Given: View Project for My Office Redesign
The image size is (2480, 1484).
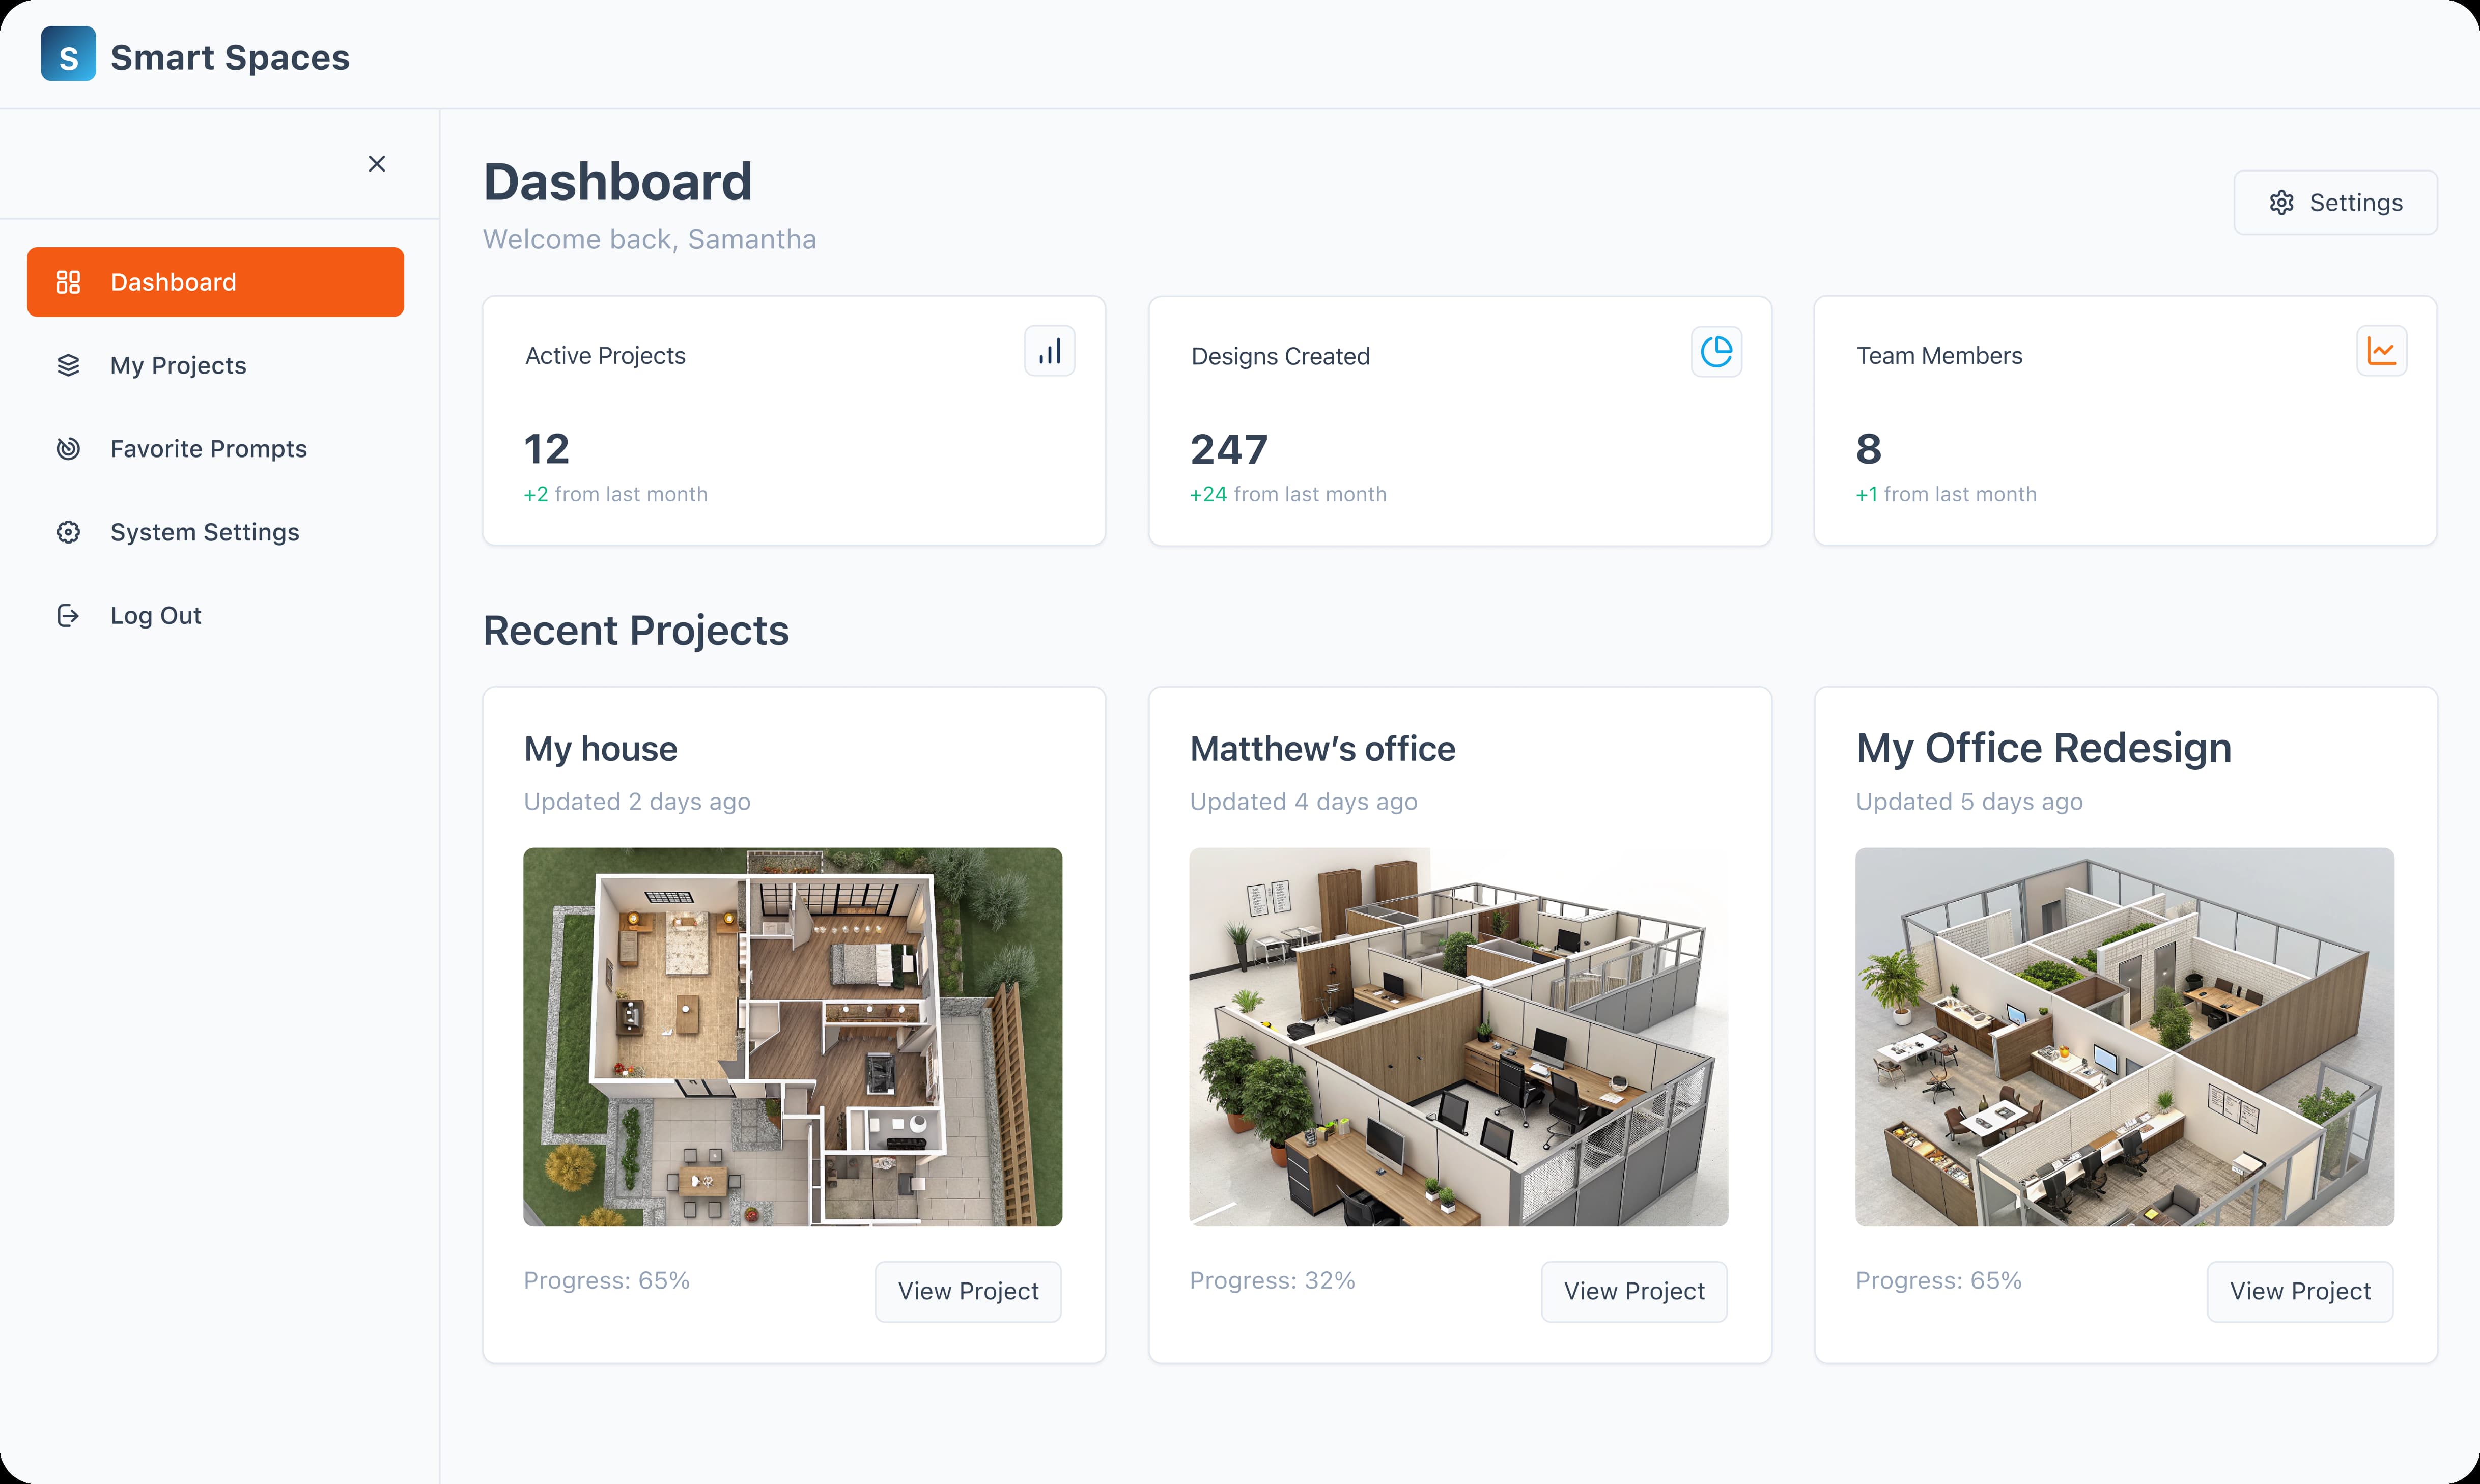Looking at the screenshot, I should click(x=2299, y=1291).
